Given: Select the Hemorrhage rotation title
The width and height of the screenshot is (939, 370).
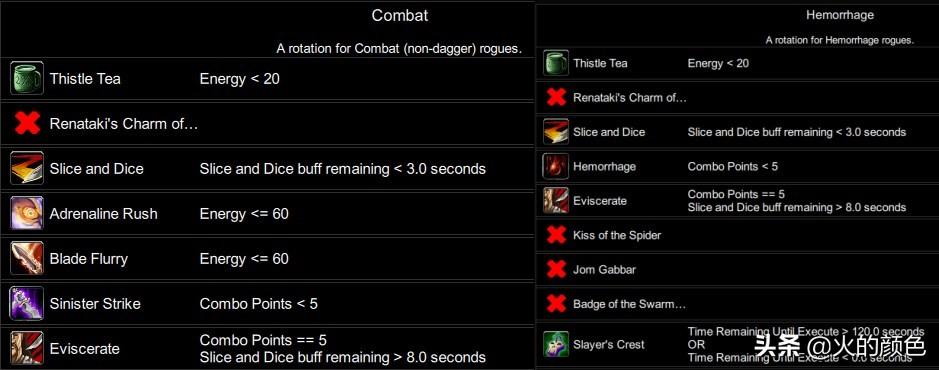Looking at the screenshot, I should pyautogui.click(x=840, y=16).
